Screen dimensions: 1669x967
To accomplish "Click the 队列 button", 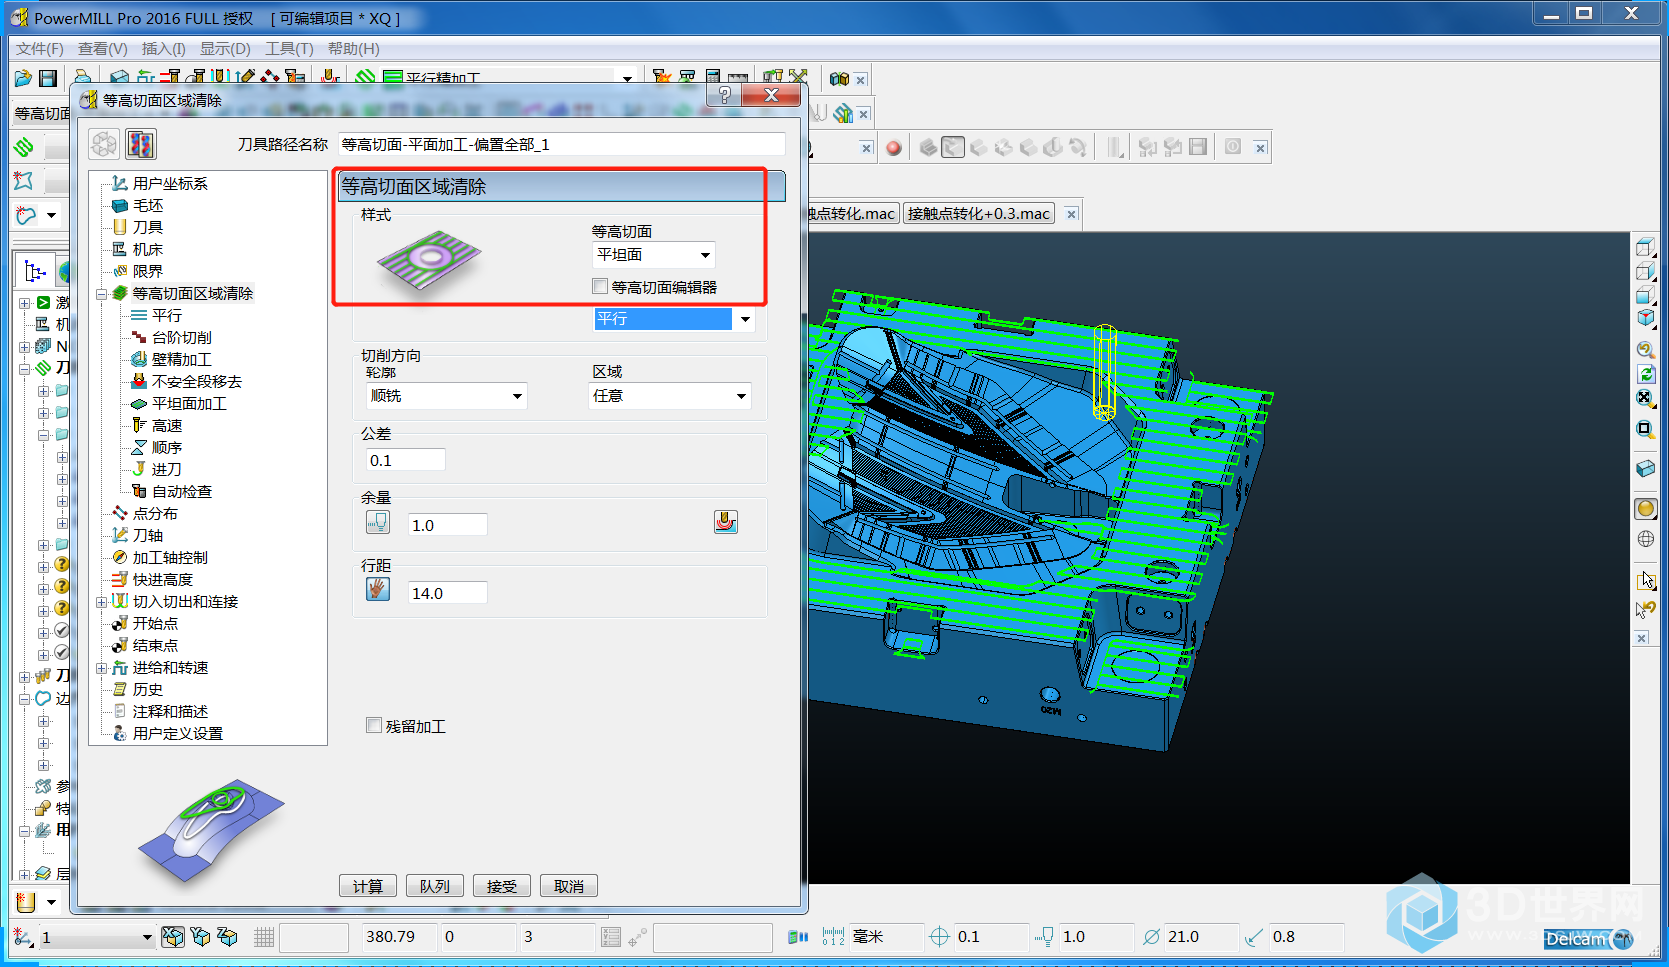I will pyautogui.click(x=435, y=886).
